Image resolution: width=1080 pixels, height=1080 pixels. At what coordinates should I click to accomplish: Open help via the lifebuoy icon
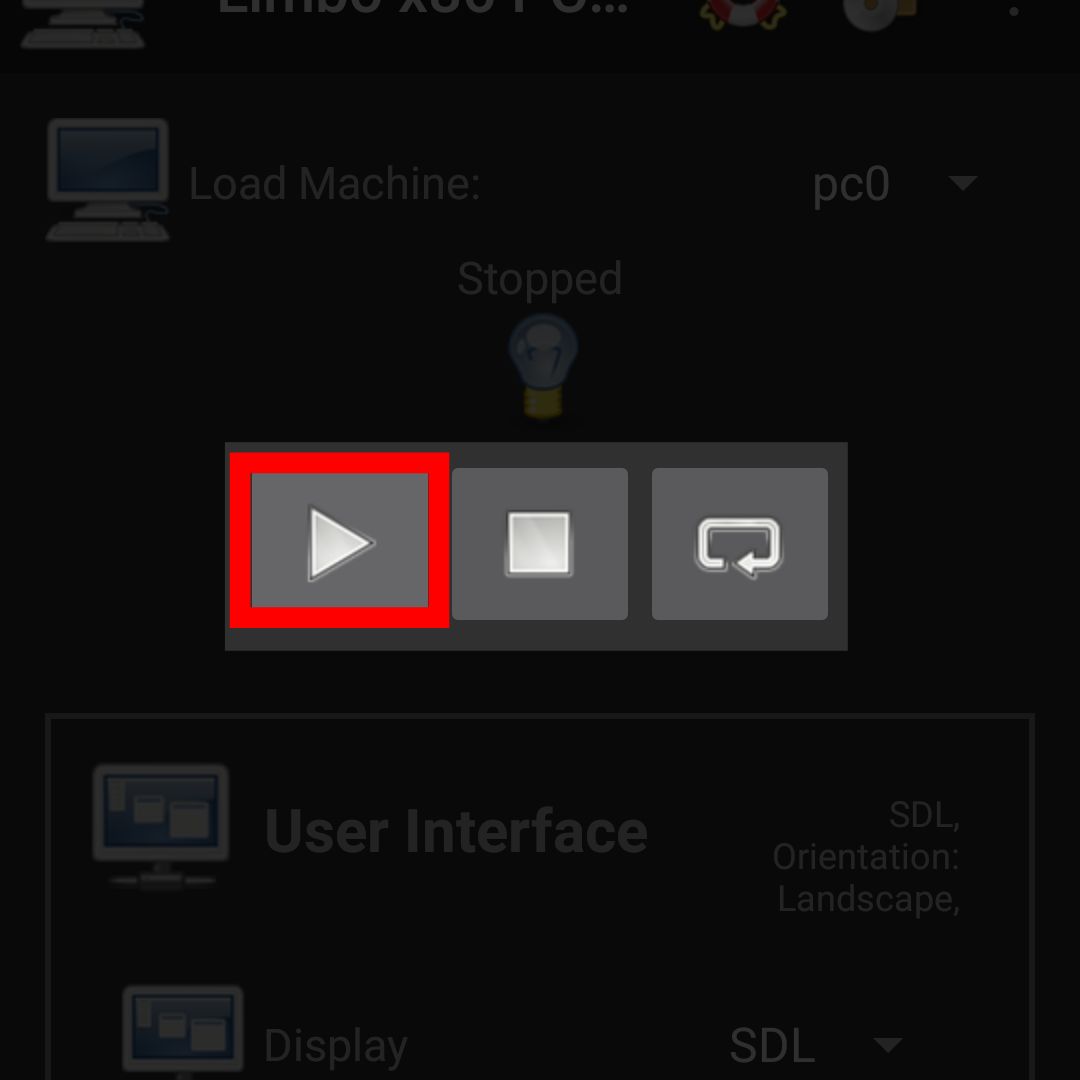743,12
